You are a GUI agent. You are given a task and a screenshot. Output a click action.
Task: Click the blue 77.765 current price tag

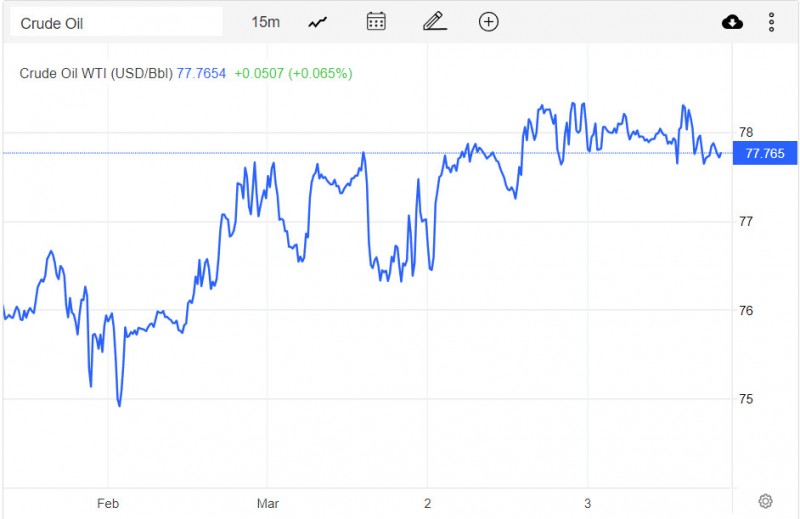click(x=765, y=153)
